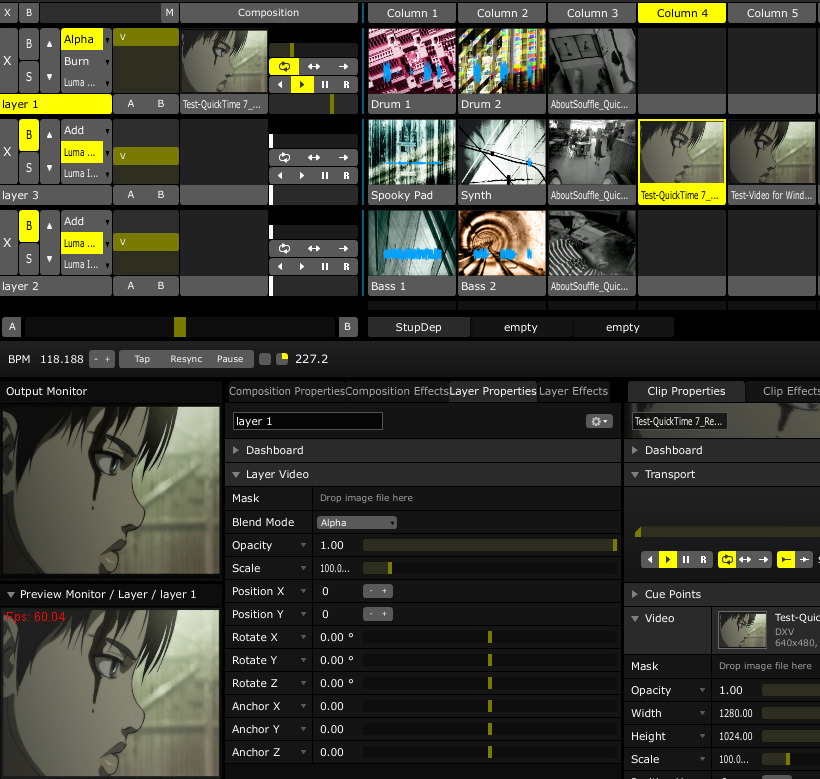Click the play forward icon for layer 1
820x779 pixels.
point(302,85)
